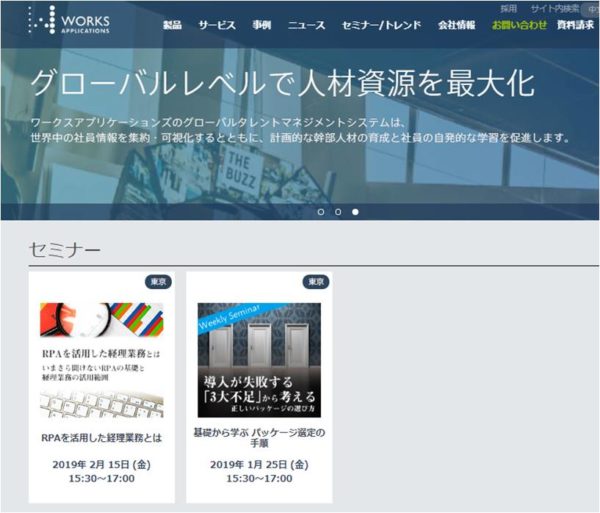Click 東京 tag on the RPA seminar card

[x=158, y=282]
